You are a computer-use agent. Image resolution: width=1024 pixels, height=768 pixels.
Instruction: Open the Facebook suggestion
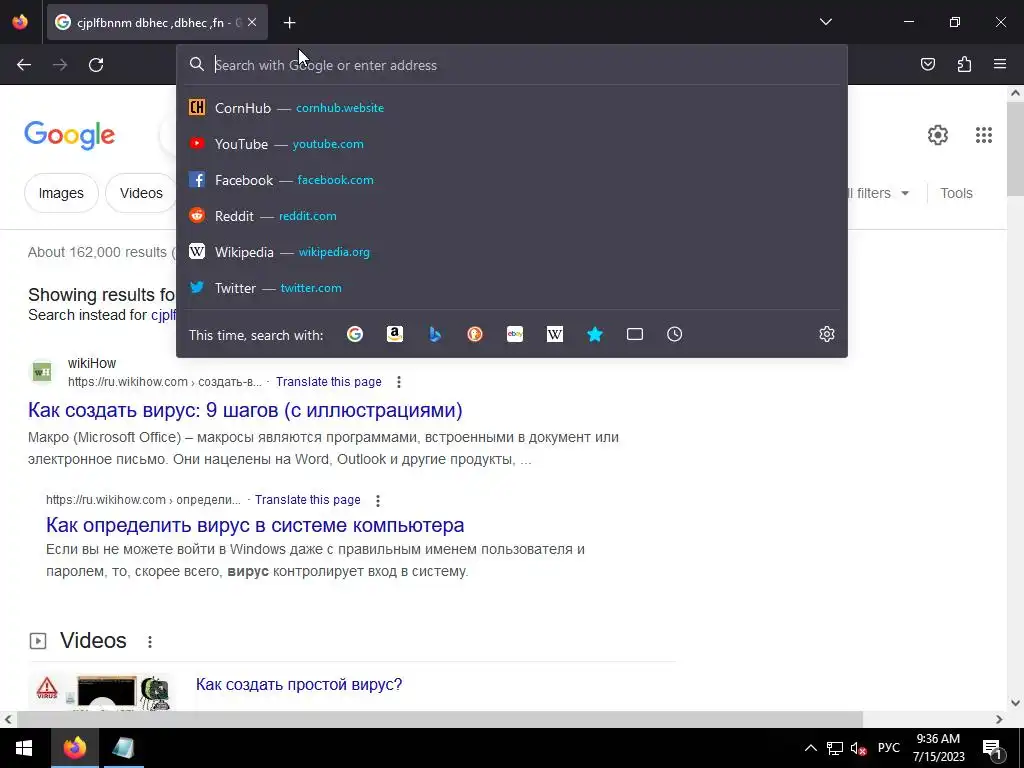[x=512, y=180]
